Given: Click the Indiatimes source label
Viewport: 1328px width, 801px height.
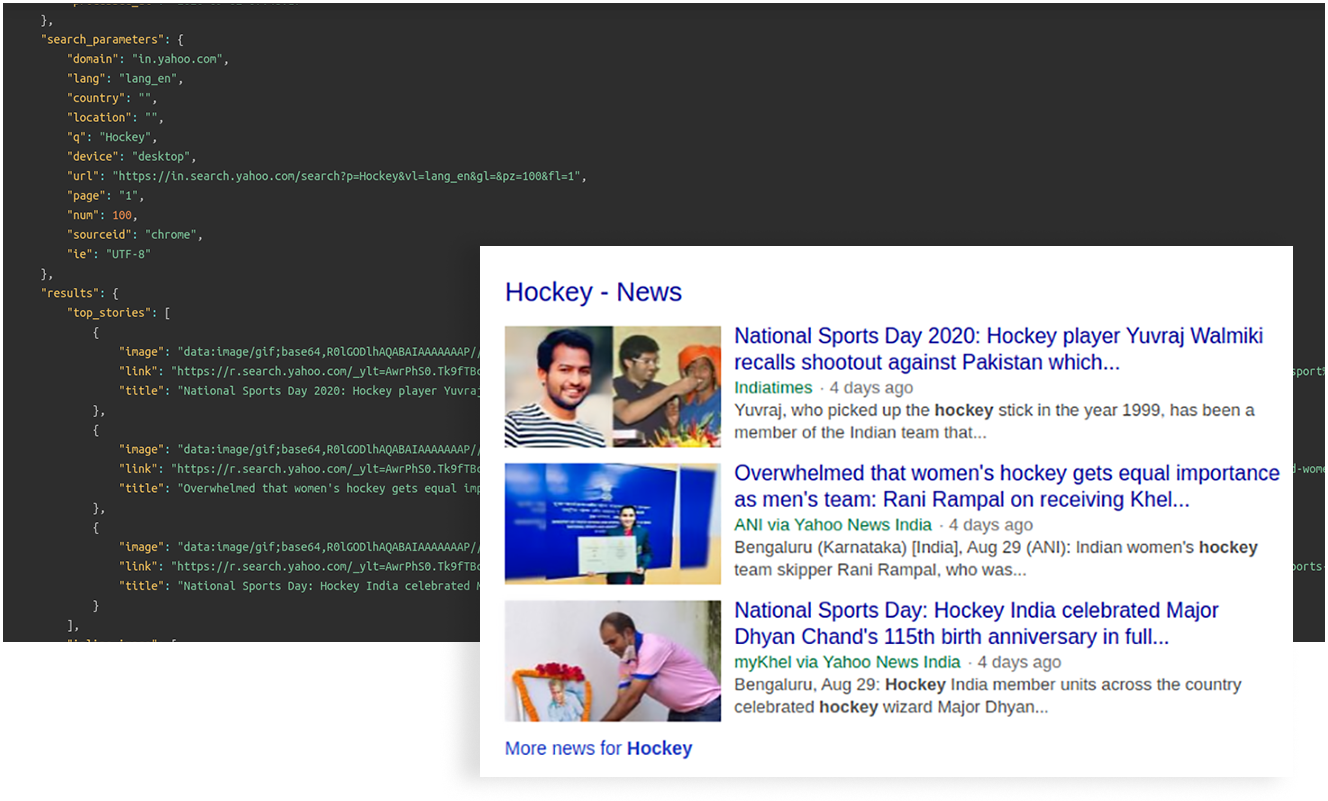Looking at the screenshot, I should [773, 387].
